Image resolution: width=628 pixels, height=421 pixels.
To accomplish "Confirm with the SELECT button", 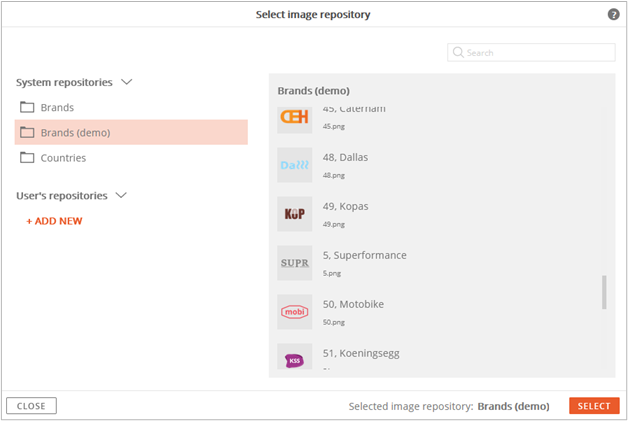I will click(594, 406).
